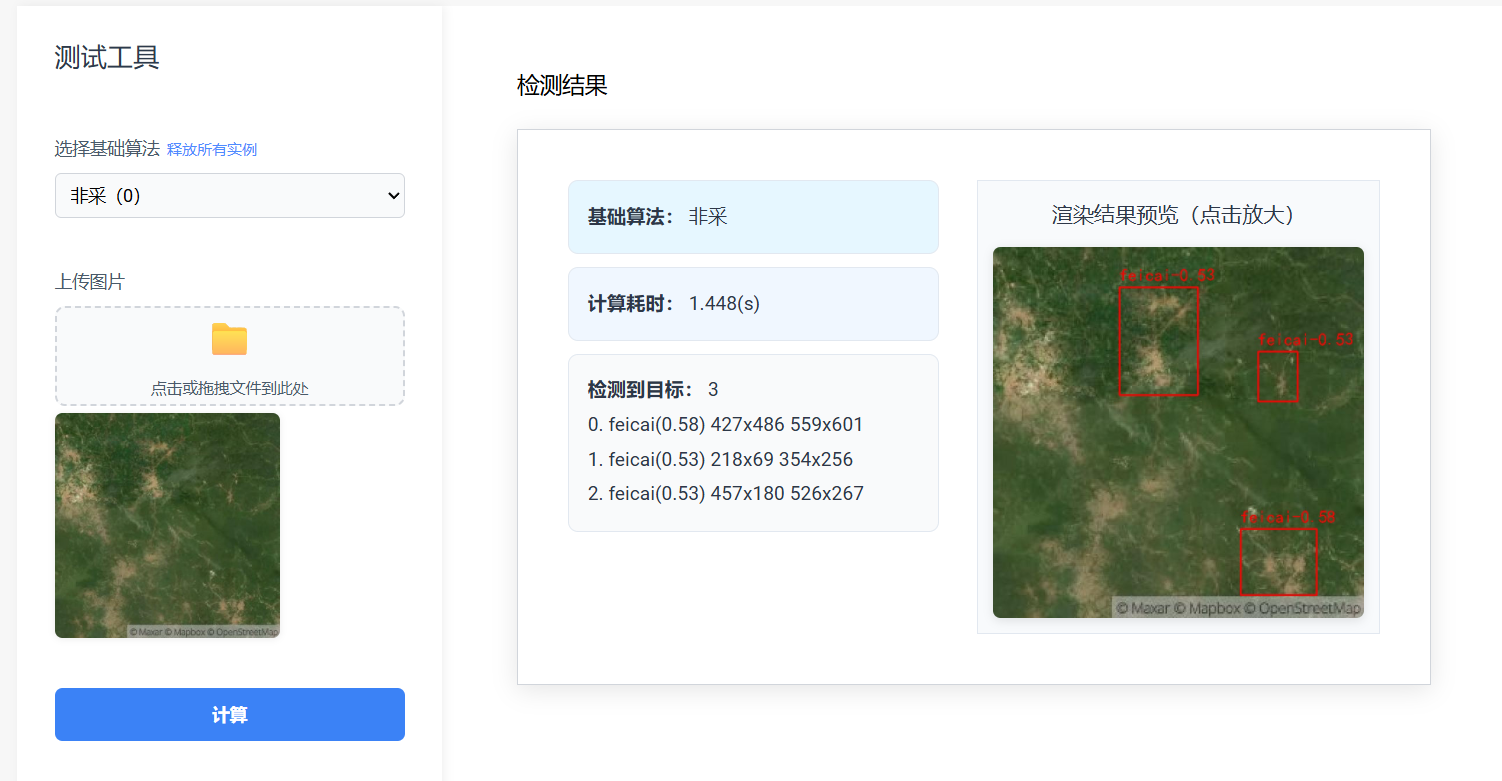
Task: Select result row 2 feicai(0.53) 457x180
Action: pyautogui.click(x=725, y=493)
